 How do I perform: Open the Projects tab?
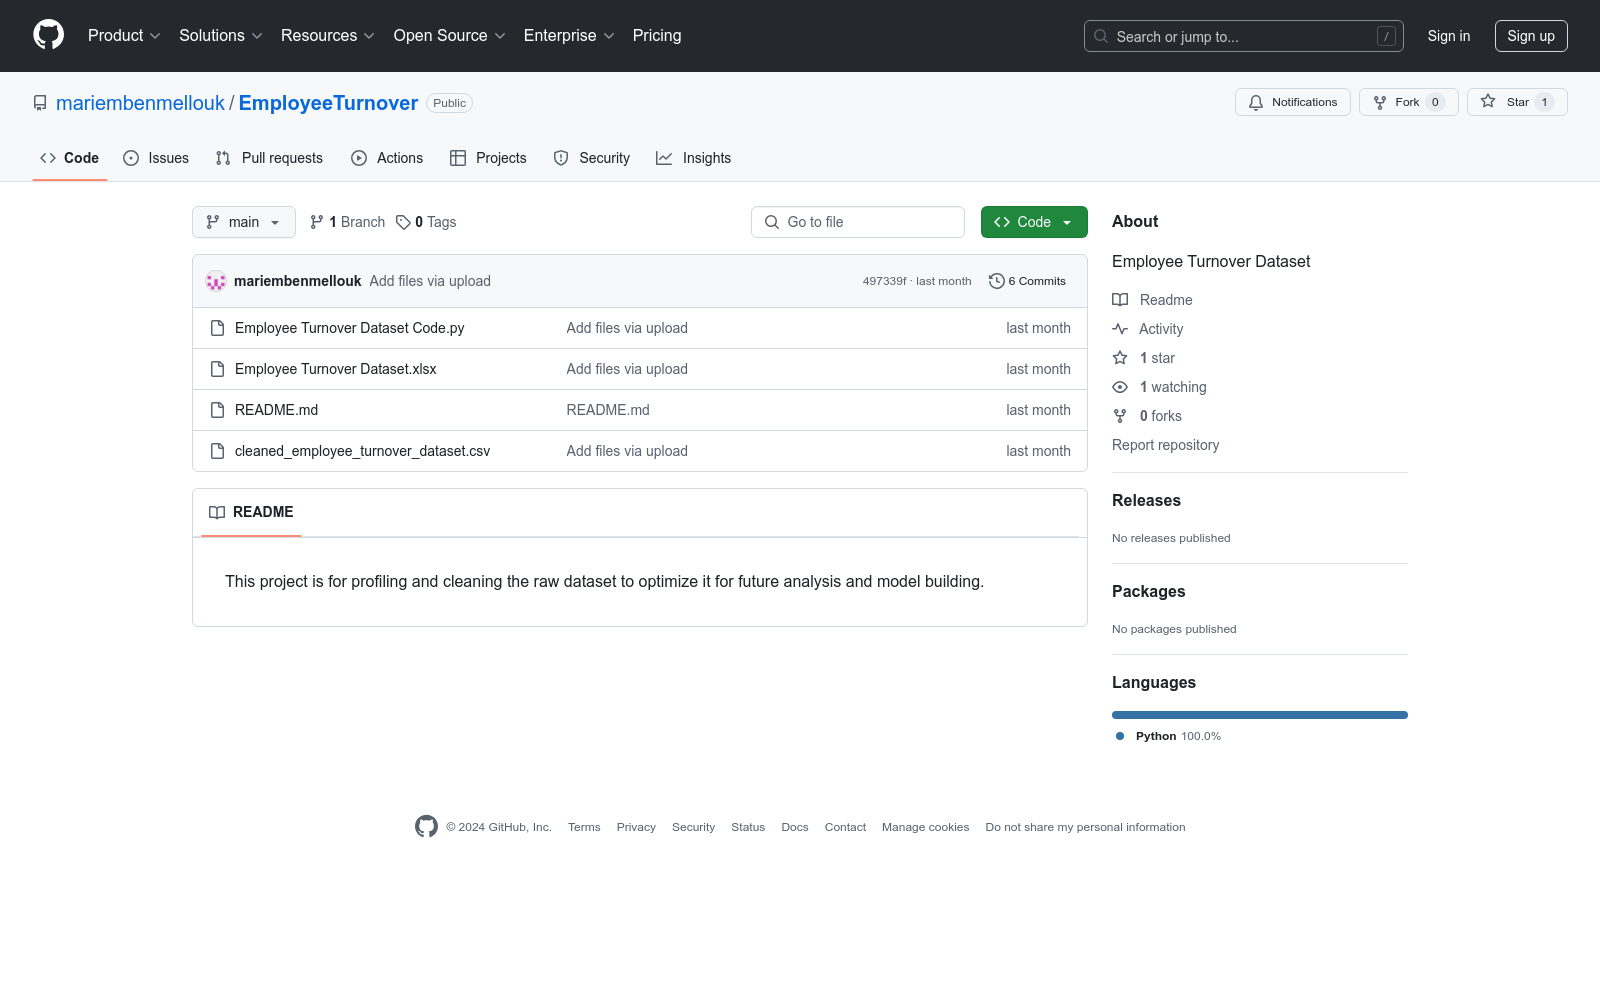pos(488,158)
